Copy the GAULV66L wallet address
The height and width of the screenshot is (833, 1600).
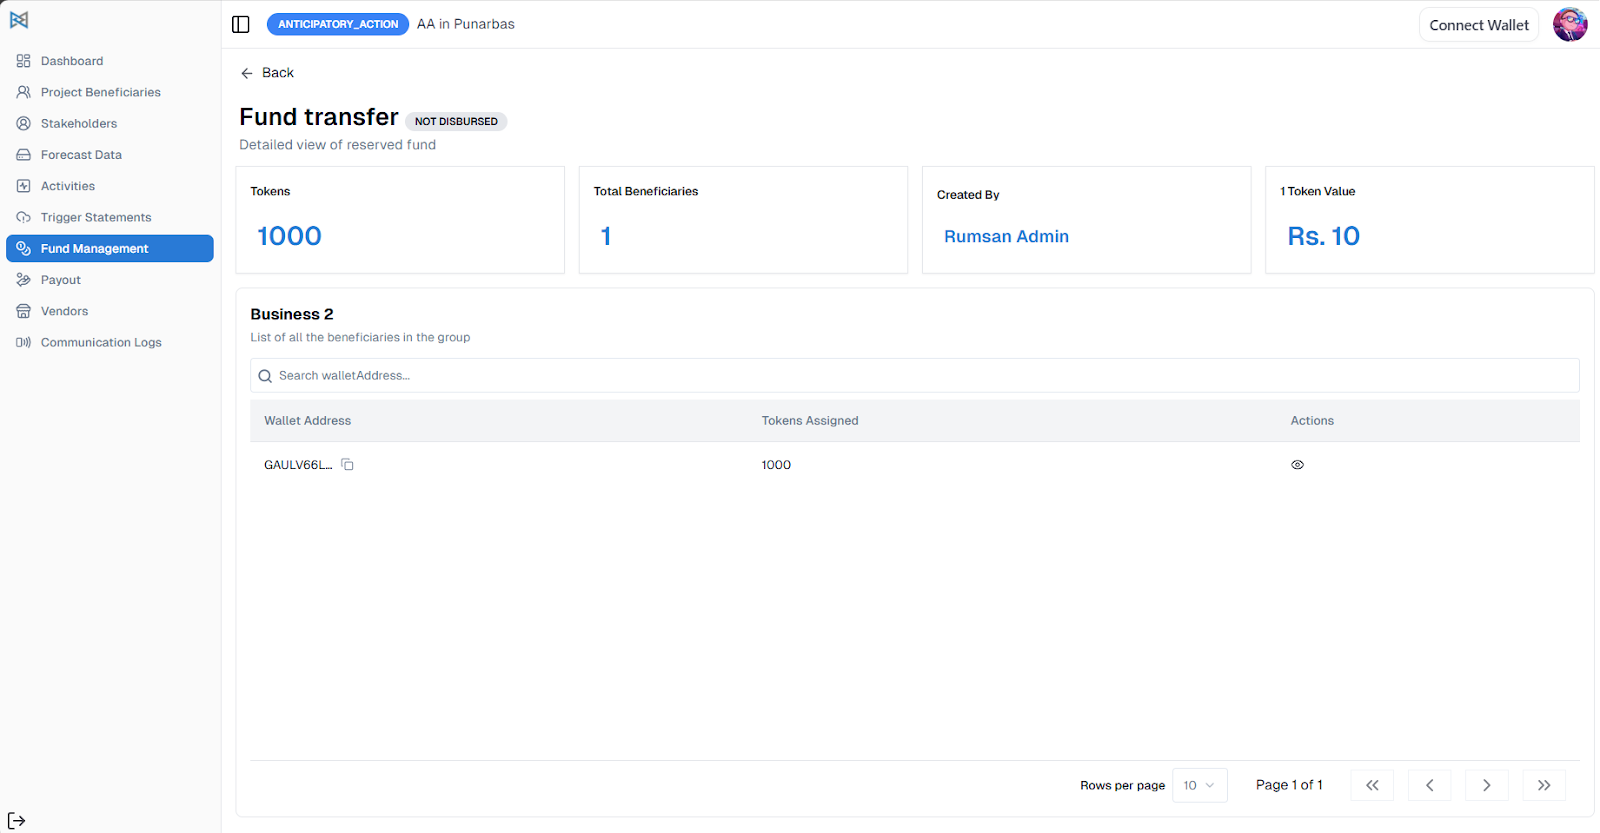[348, 465]
